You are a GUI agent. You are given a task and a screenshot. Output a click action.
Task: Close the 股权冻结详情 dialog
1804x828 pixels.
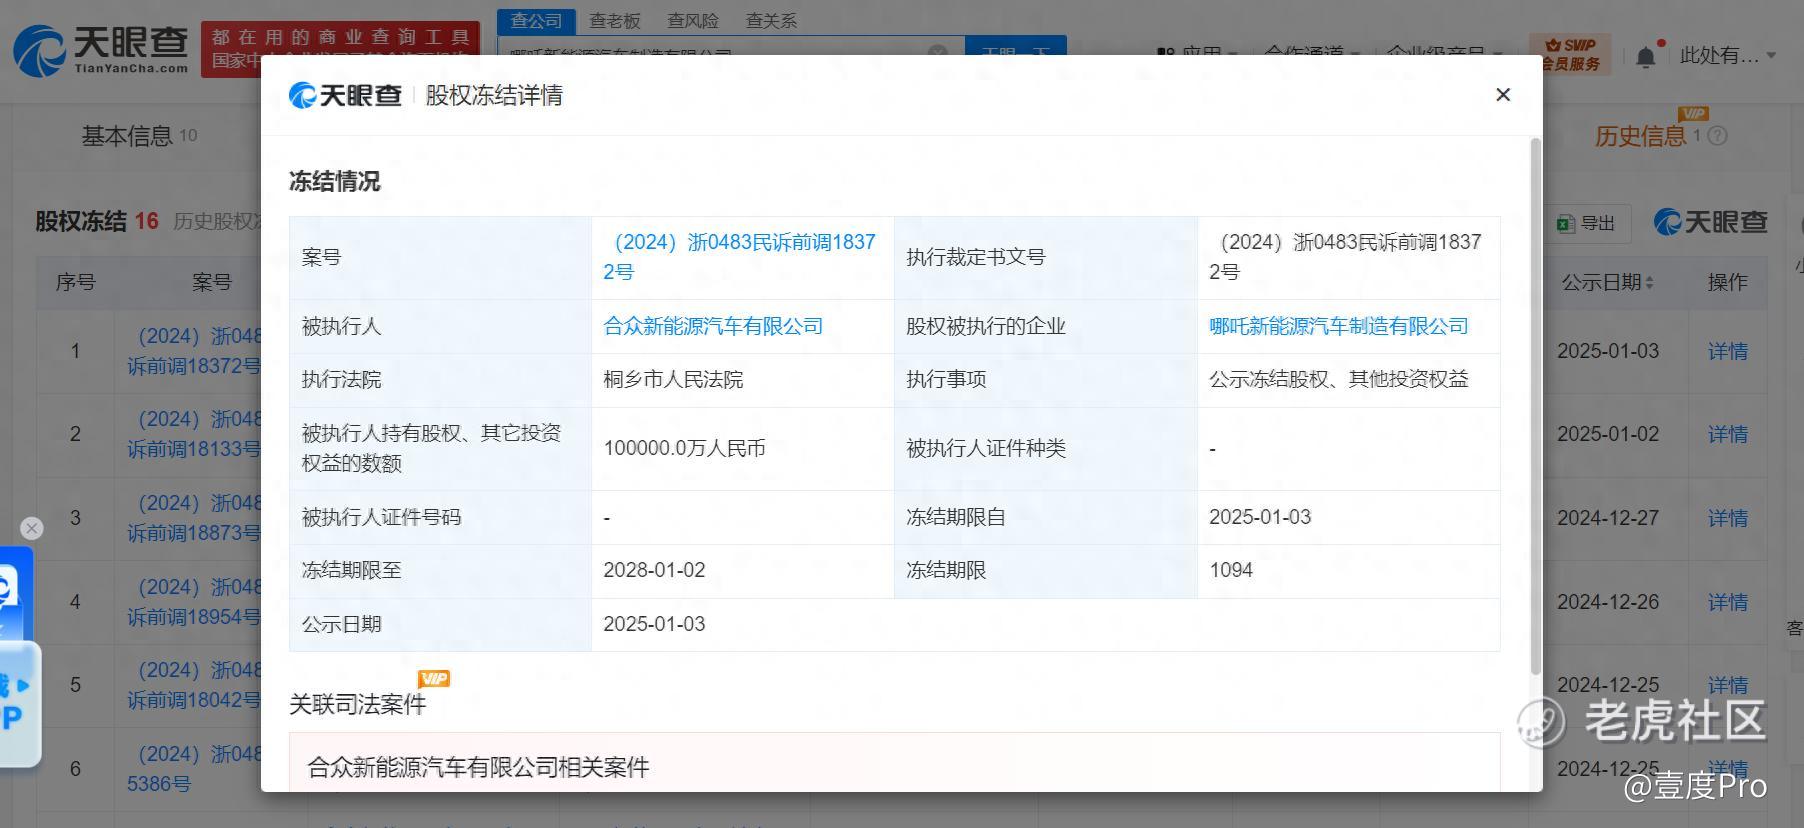(1502, 95)
